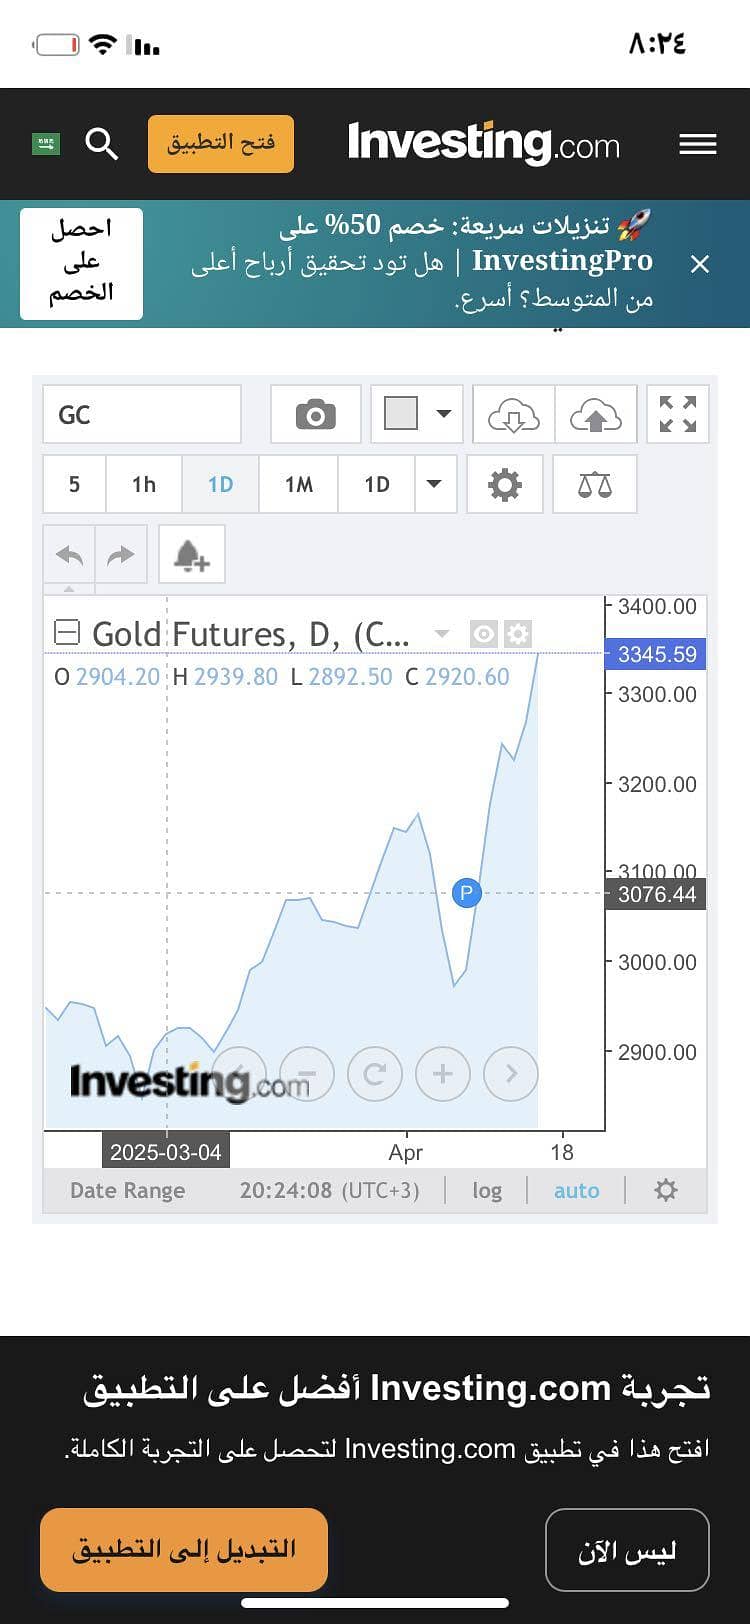Open the hamburger main menu
Viewport: 750px width, 1624px height.
click(x=698, y=144)
